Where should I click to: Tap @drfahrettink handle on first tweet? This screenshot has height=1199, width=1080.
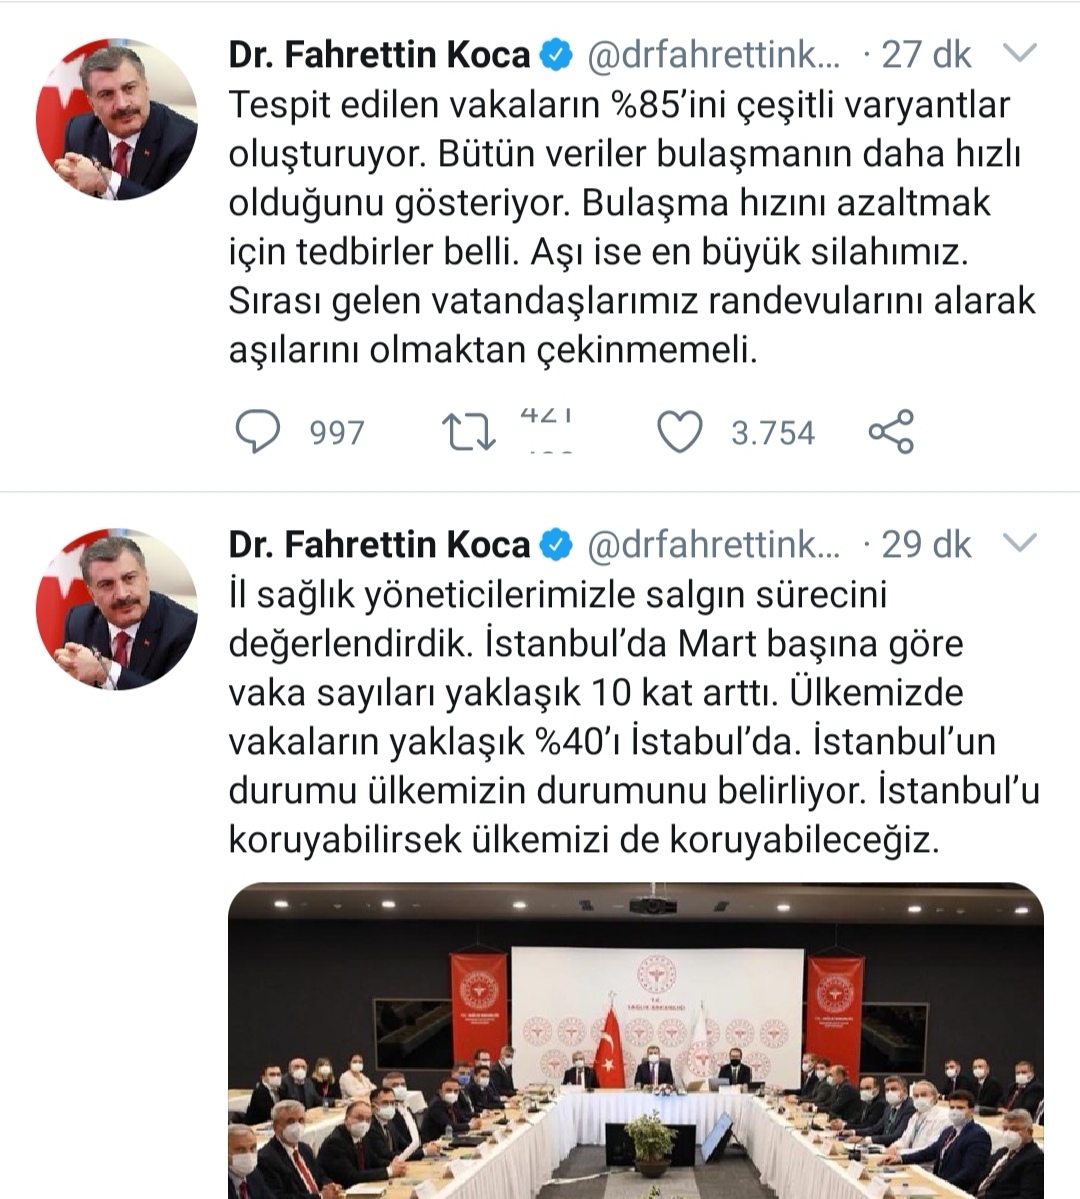[714, 55]
